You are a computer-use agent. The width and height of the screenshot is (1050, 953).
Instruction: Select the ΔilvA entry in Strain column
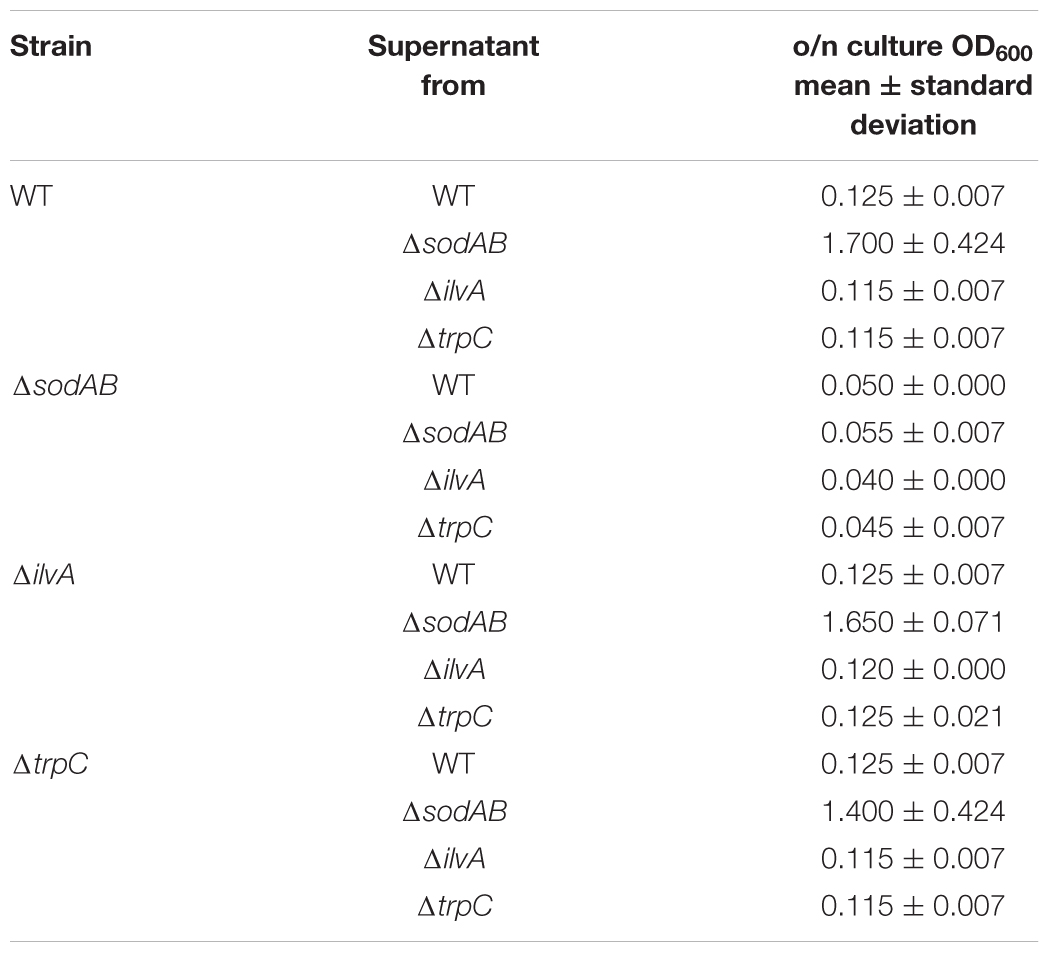(x=44, y=575)
